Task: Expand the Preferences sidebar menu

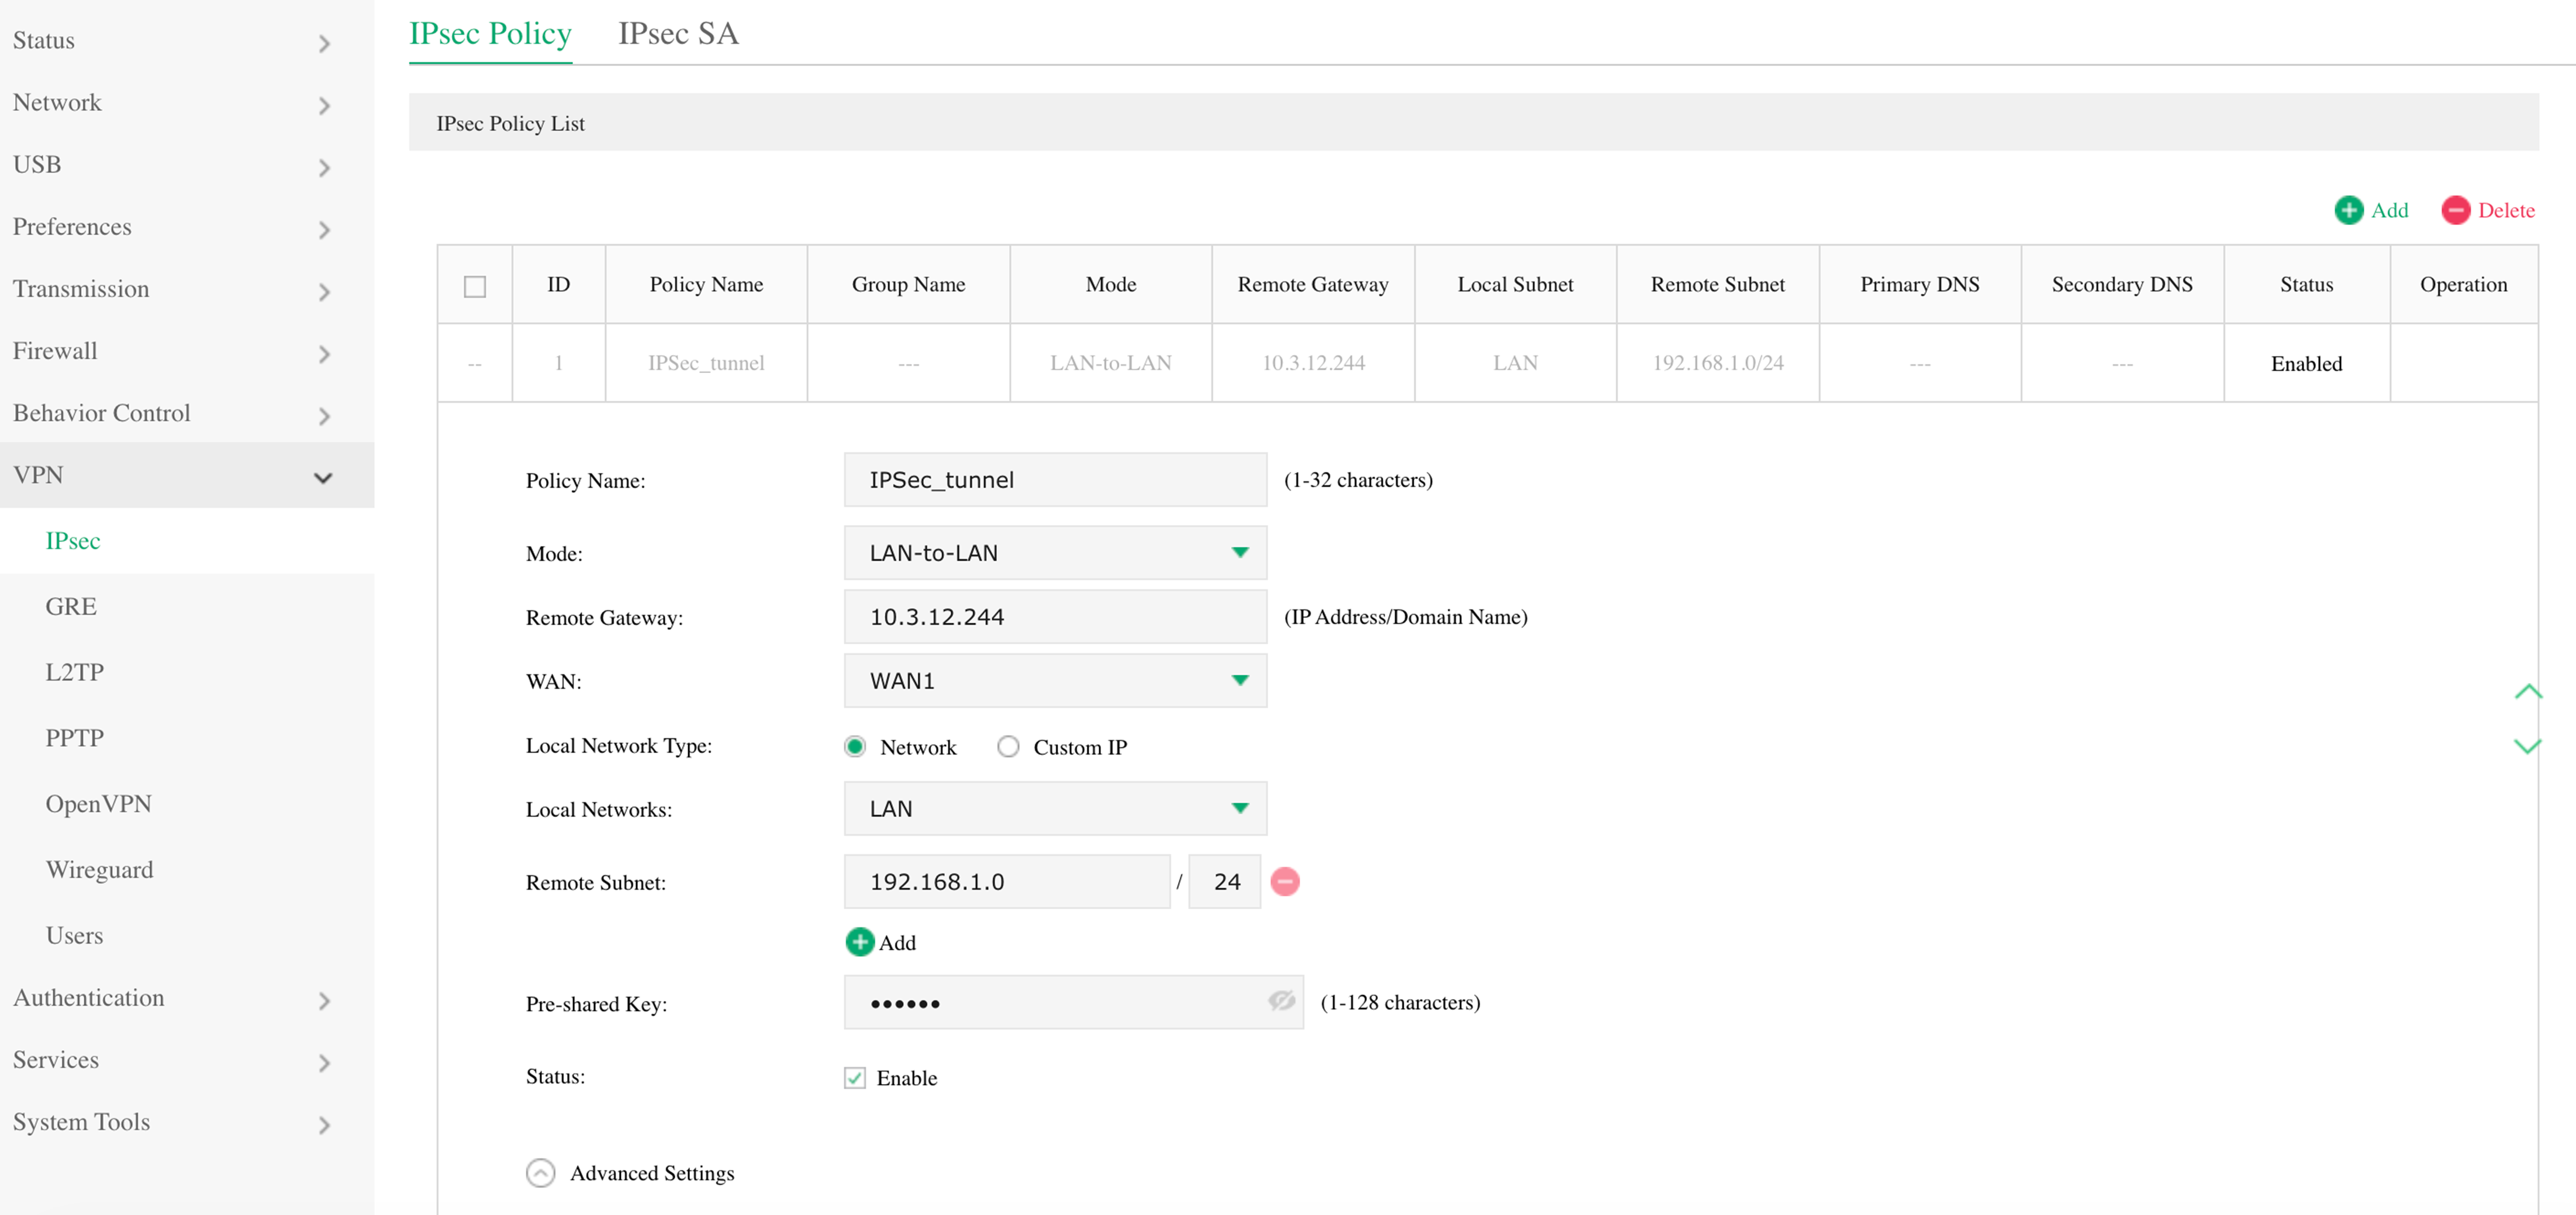Action: pos(187,227)
